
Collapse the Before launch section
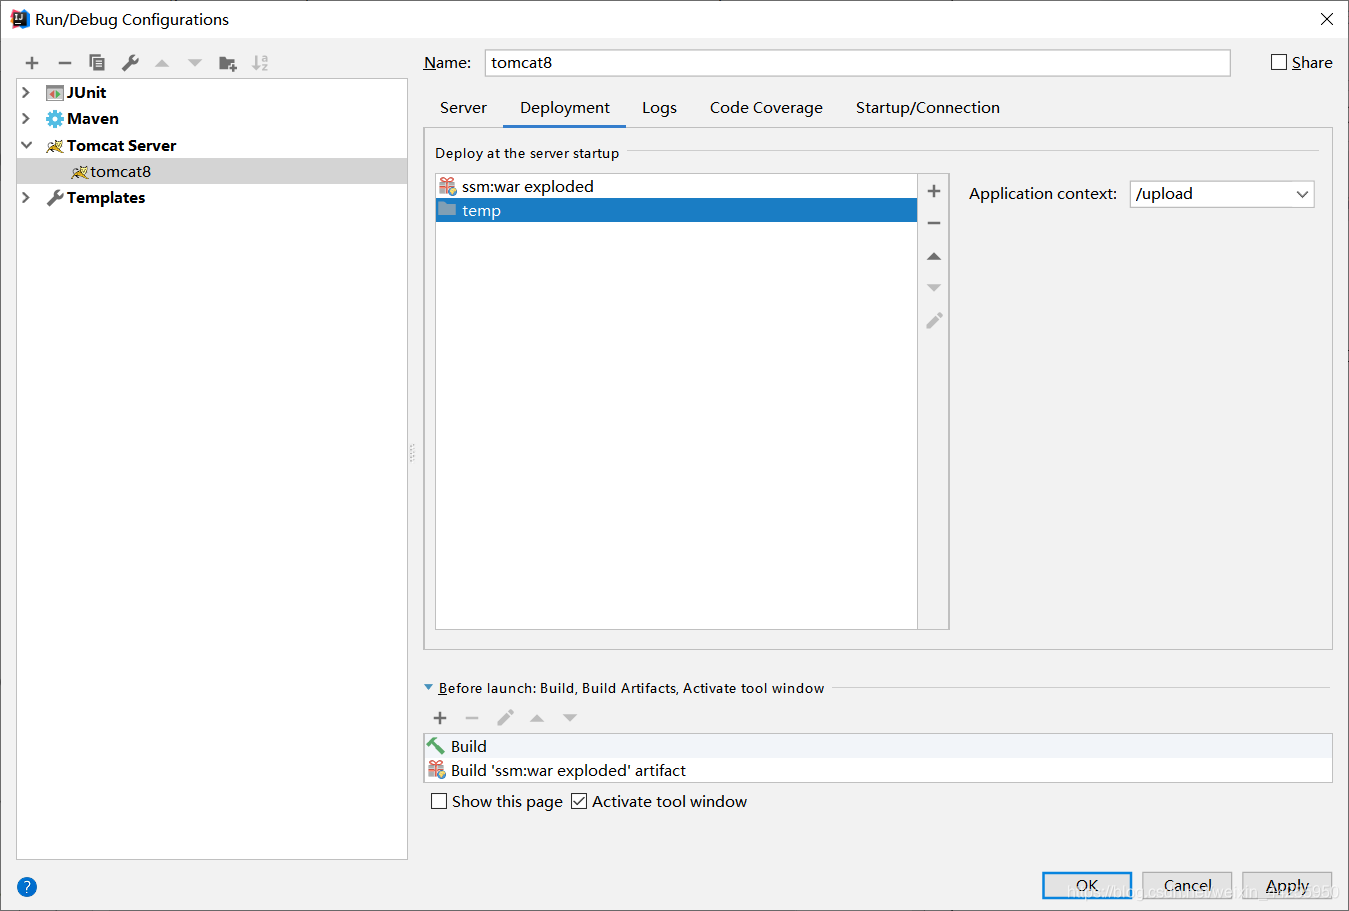click(x=429, y=688)
